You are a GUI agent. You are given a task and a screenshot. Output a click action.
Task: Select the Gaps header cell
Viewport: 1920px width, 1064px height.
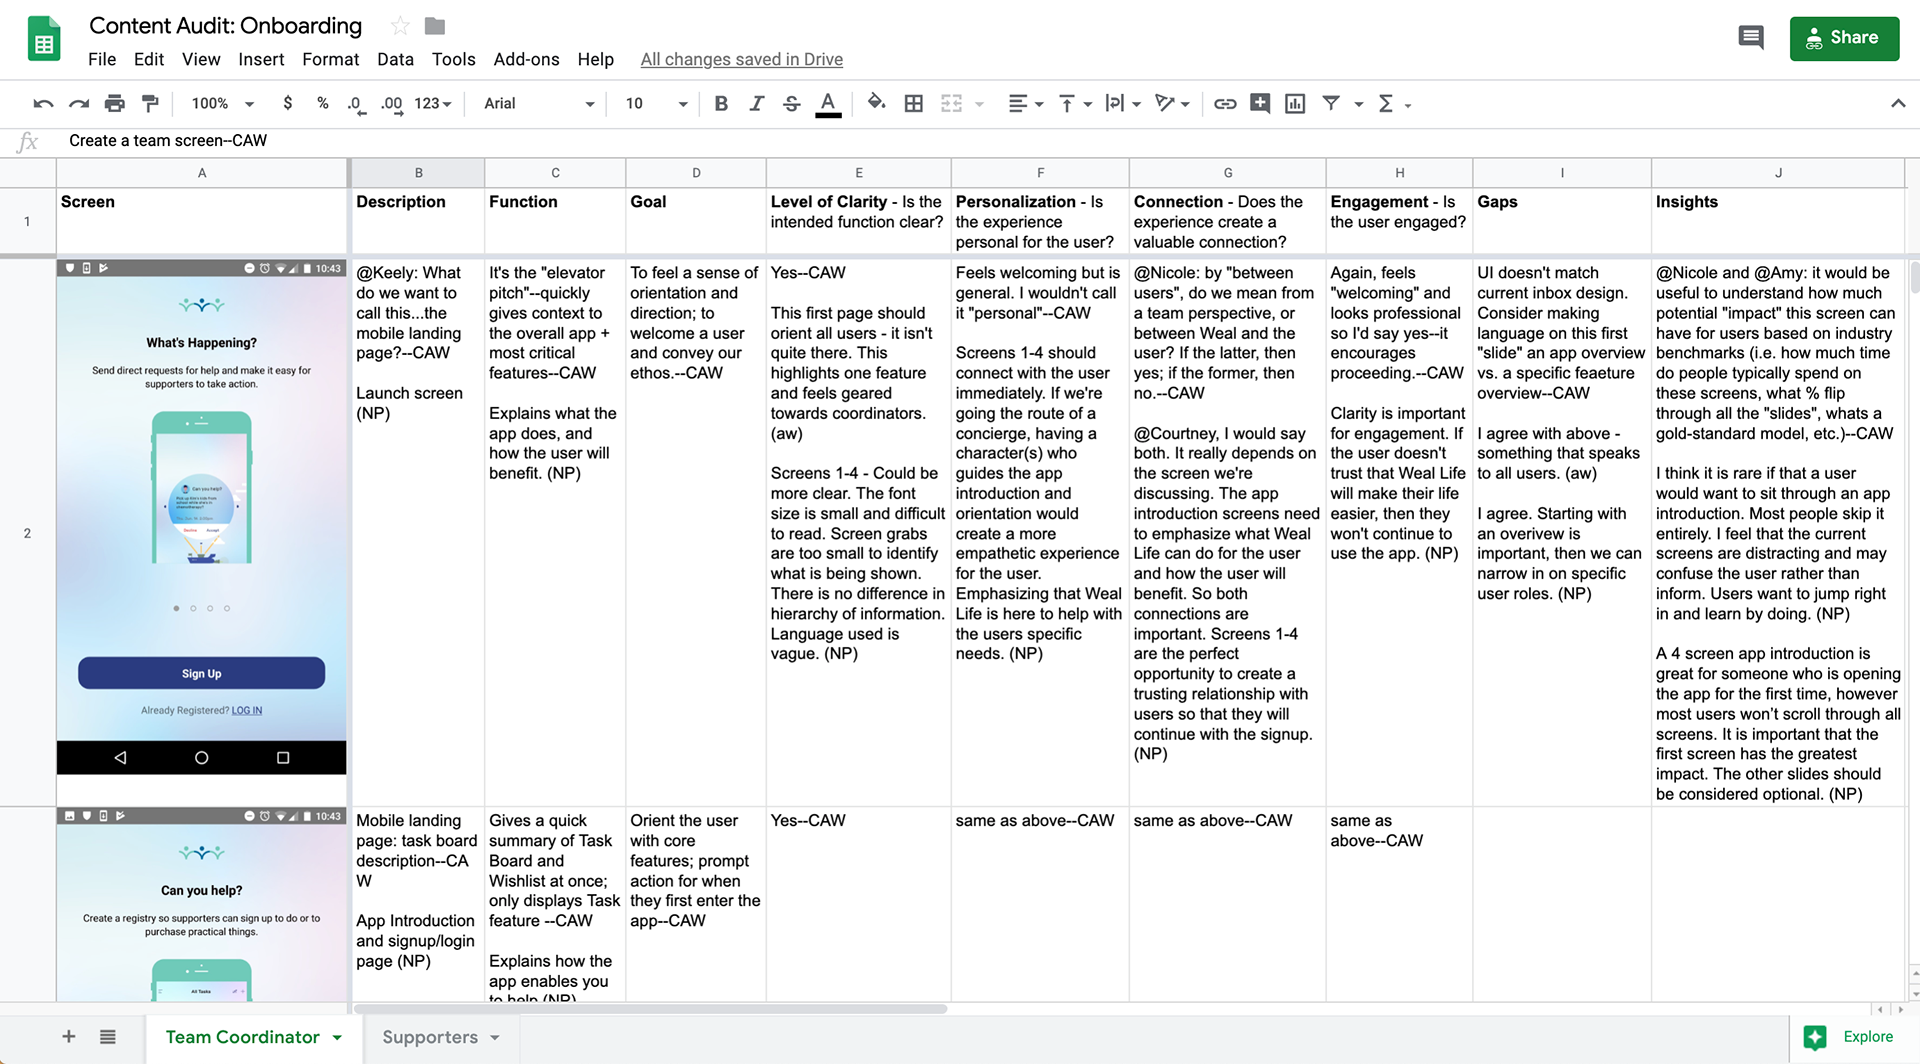pyautogui.click(x=1561, y=221)
